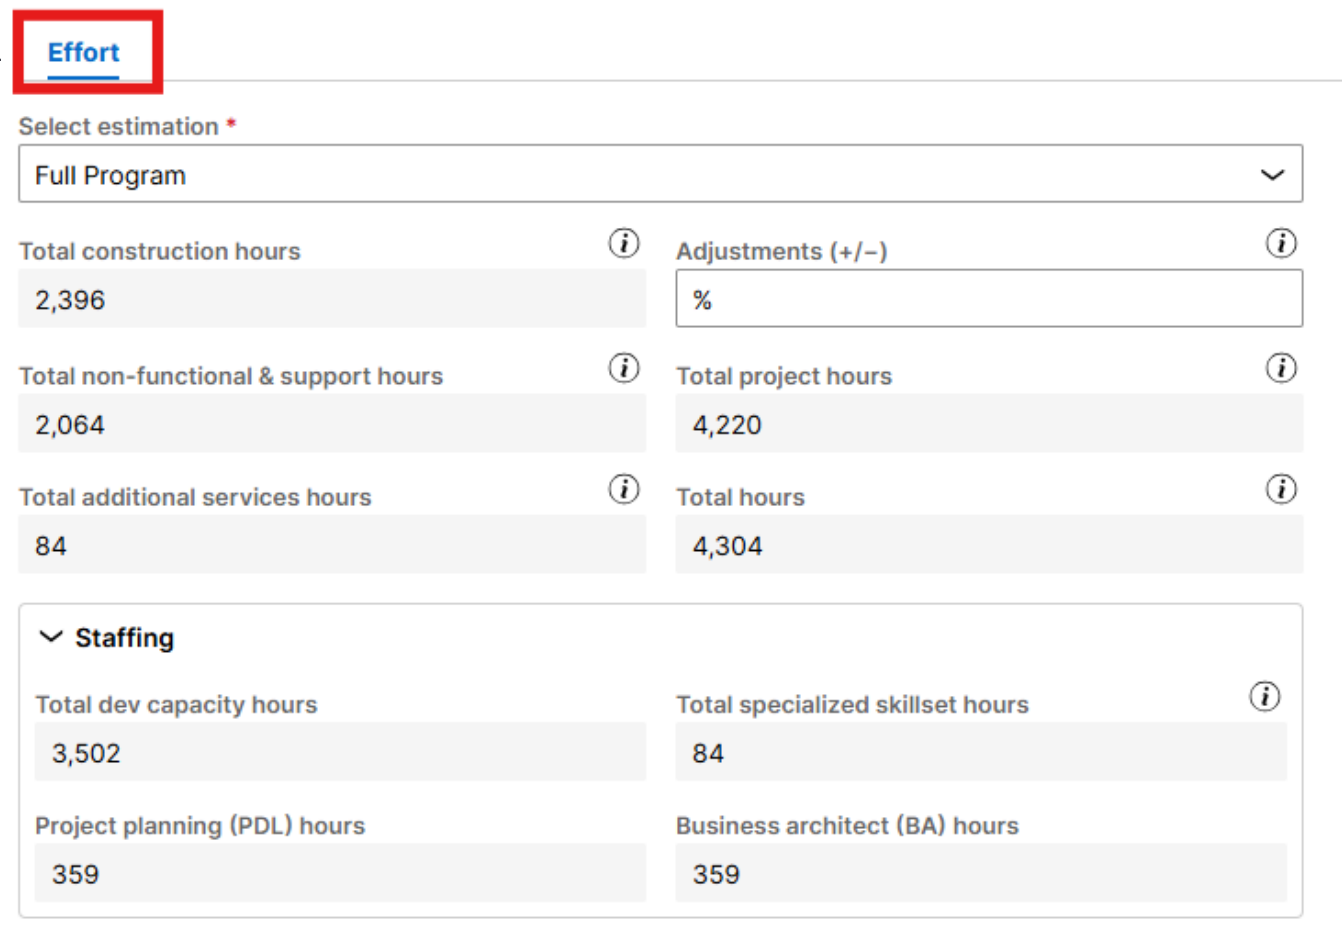Click the chevron on the estimation dropdown

1272,174
